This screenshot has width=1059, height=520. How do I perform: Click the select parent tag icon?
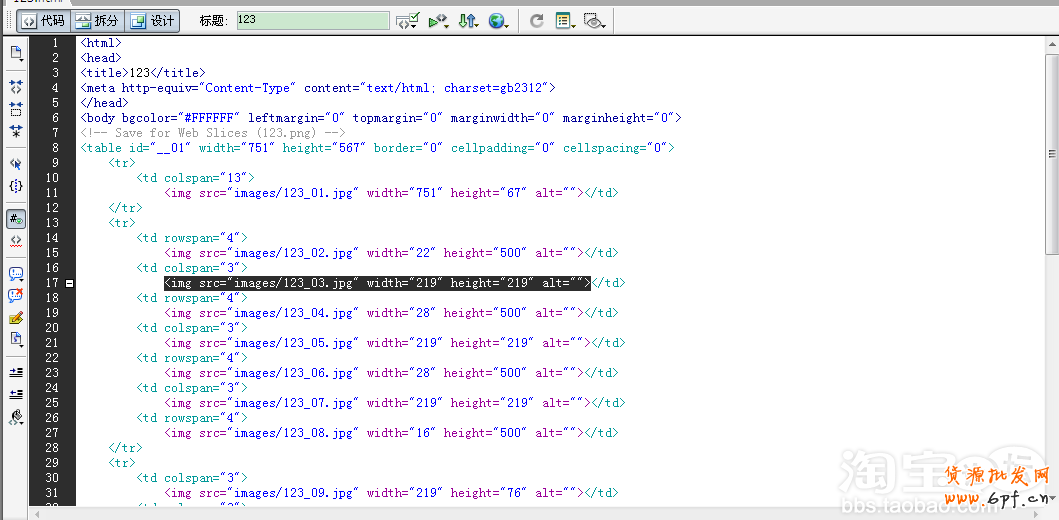(16, 163)
